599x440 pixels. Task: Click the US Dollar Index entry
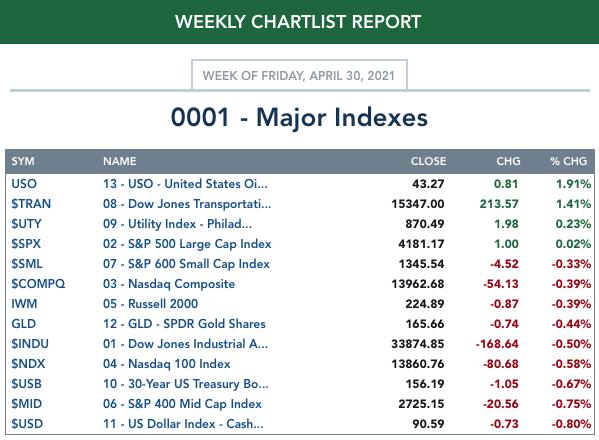pos(183,424)
